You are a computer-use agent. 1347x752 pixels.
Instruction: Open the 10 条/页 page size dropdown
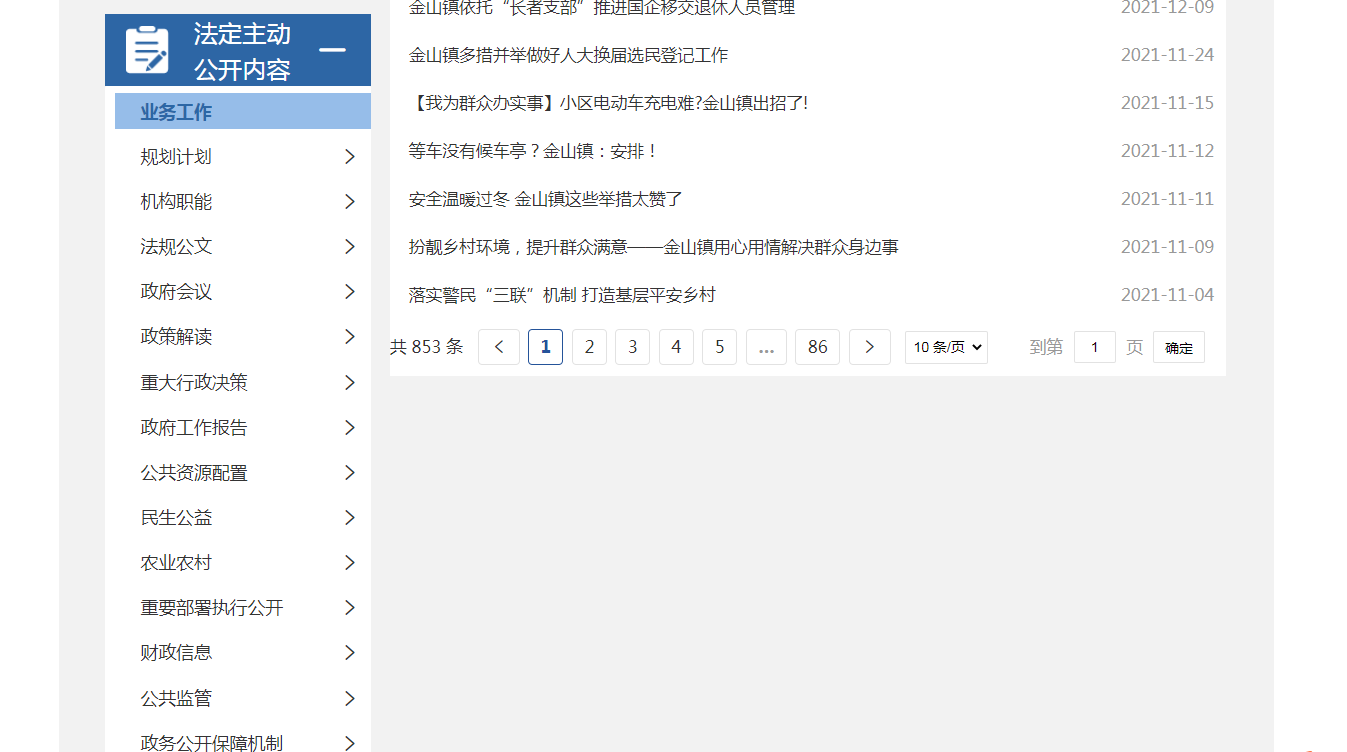946,347
